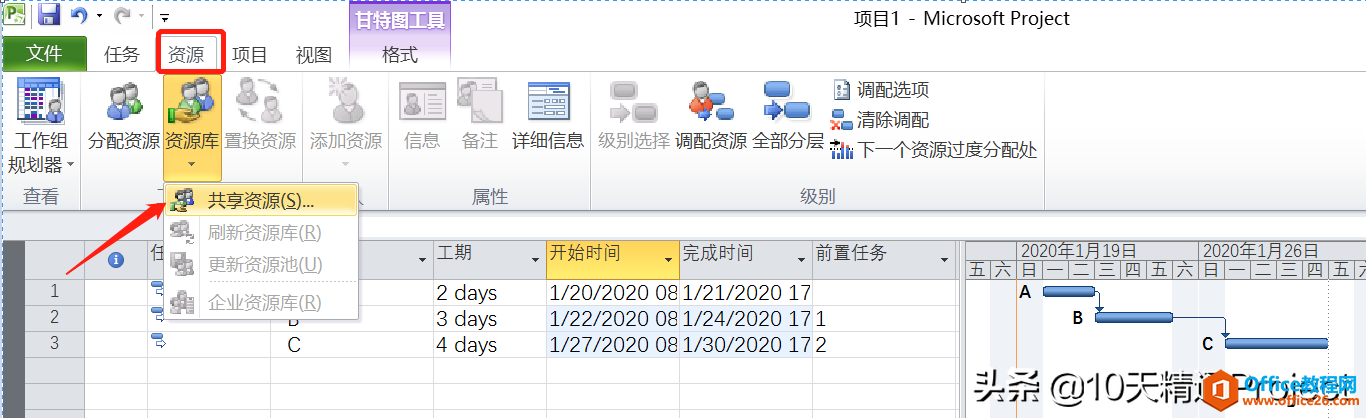Open the 开始时间 column dropdown arrow
The height and width of the screenshot is (418, 1366).
668,259
